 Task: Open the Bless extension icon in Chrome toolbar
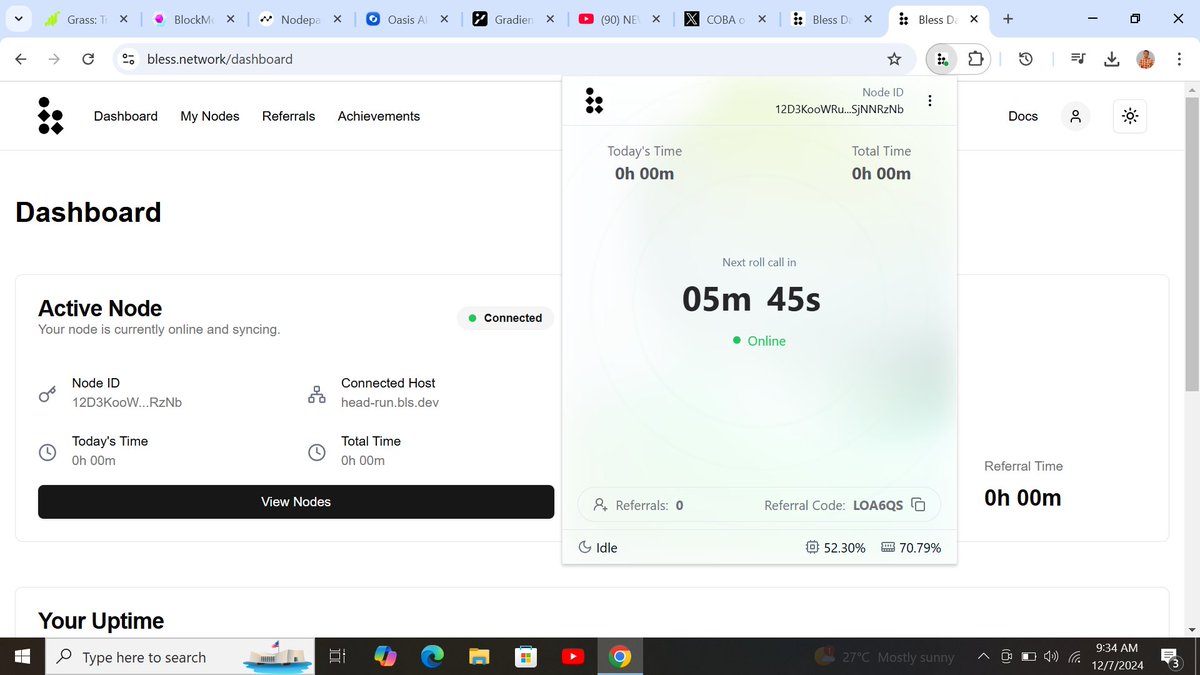[x=941, y=59]
